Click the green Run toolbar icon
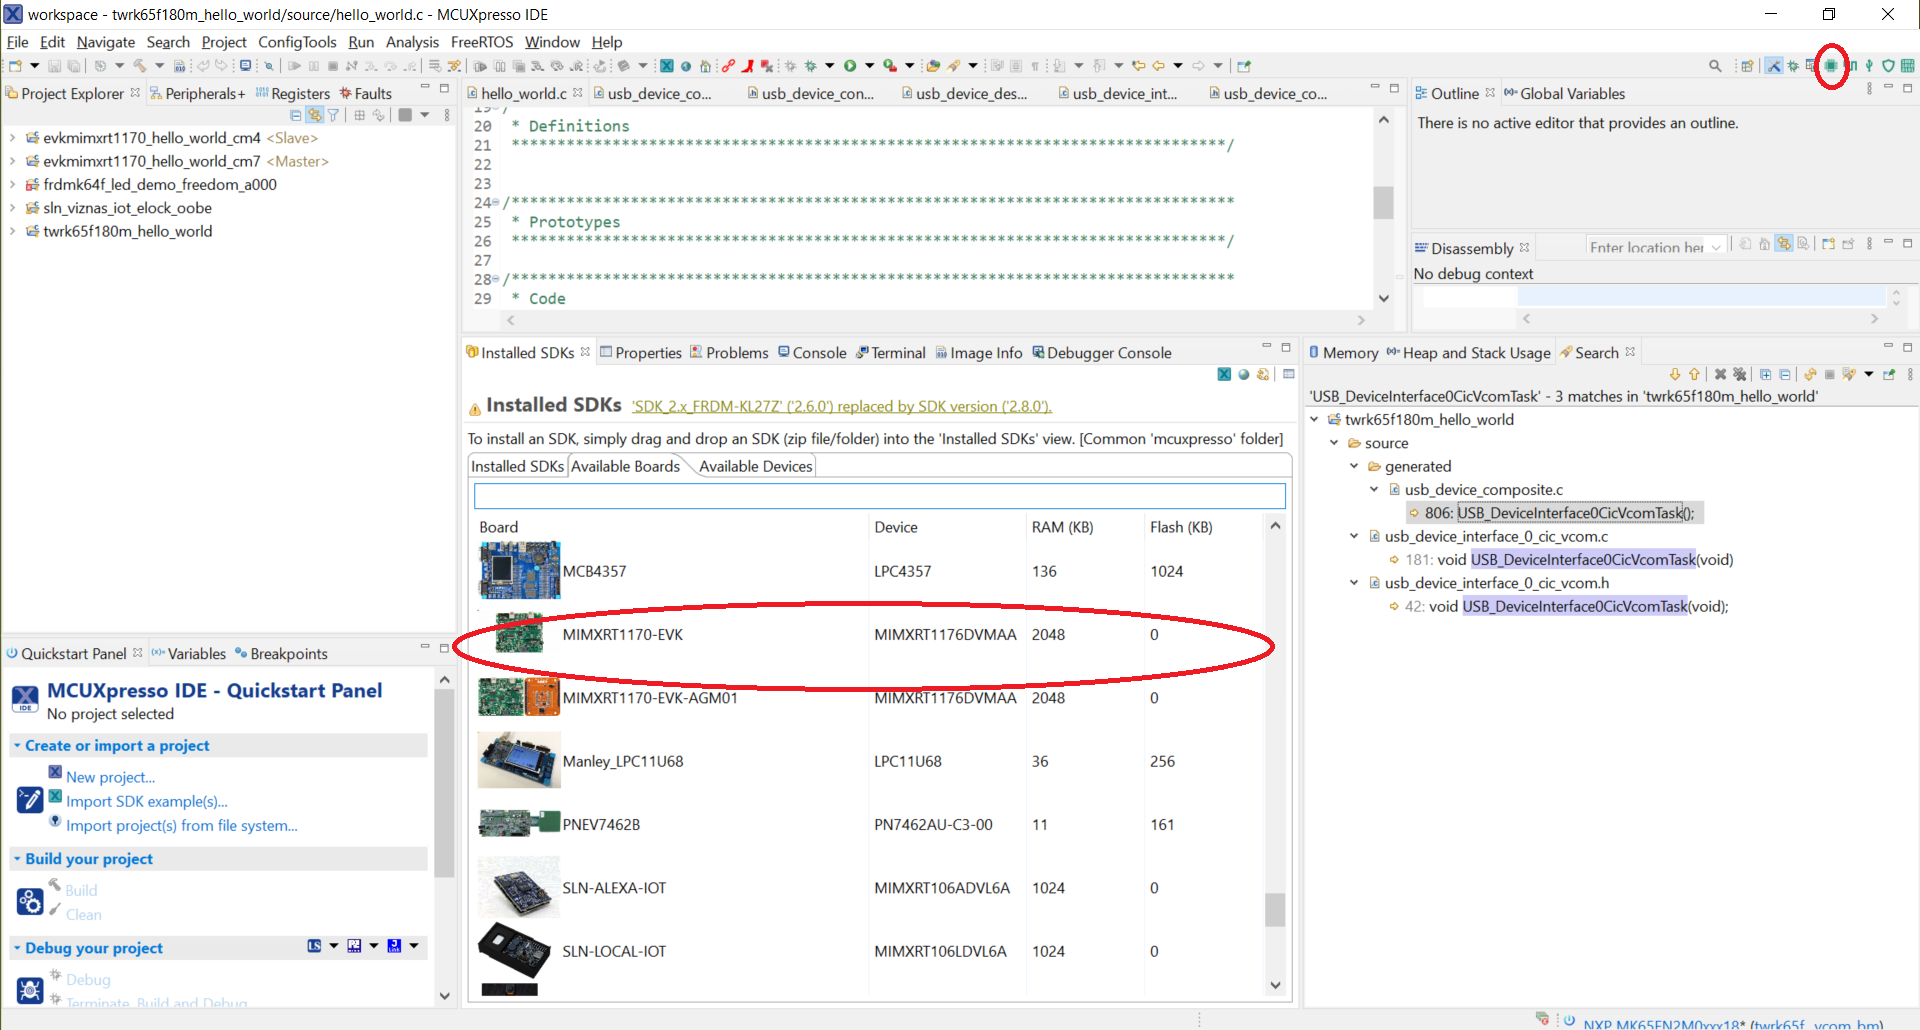Image resolution: width=1920 pixels, height=1030 pixels. [x=851, y=66]
